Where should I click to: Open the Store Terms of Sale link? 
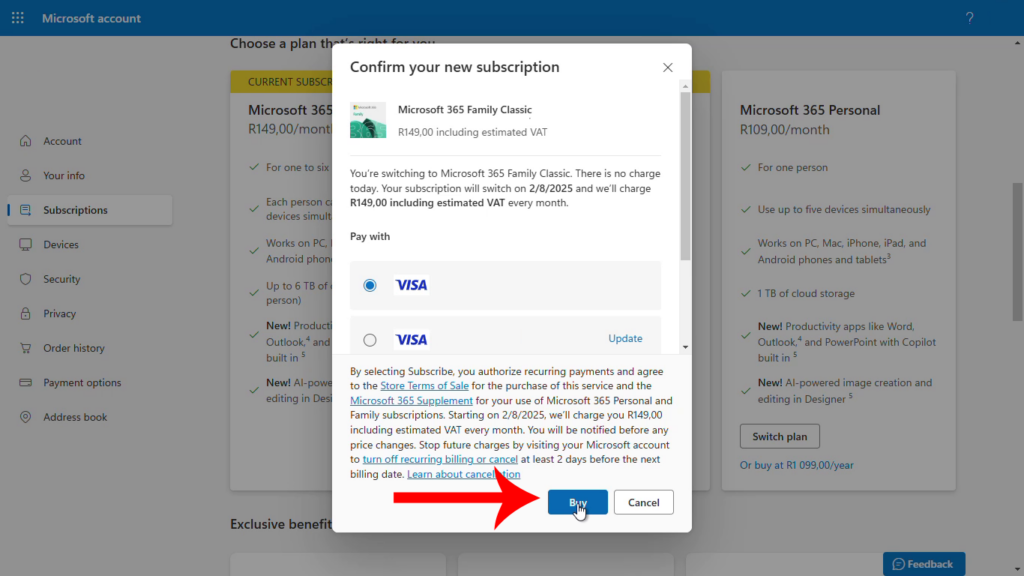(x=424, y=384)
